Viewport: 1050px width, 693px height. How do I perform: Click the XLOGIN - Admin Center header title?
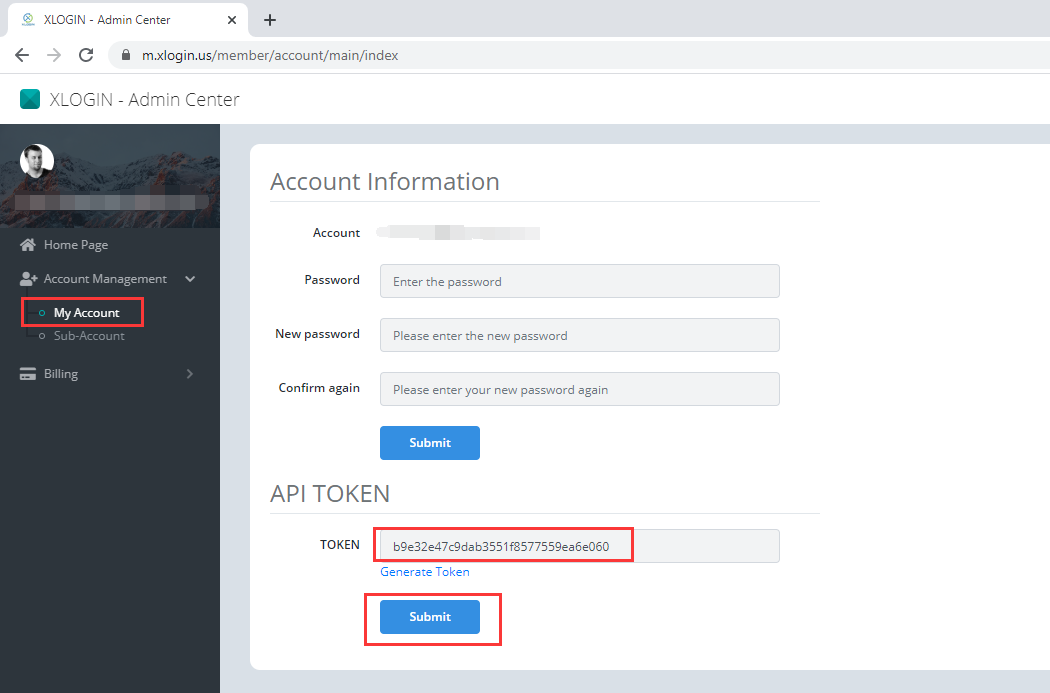(x=144, y=99)
